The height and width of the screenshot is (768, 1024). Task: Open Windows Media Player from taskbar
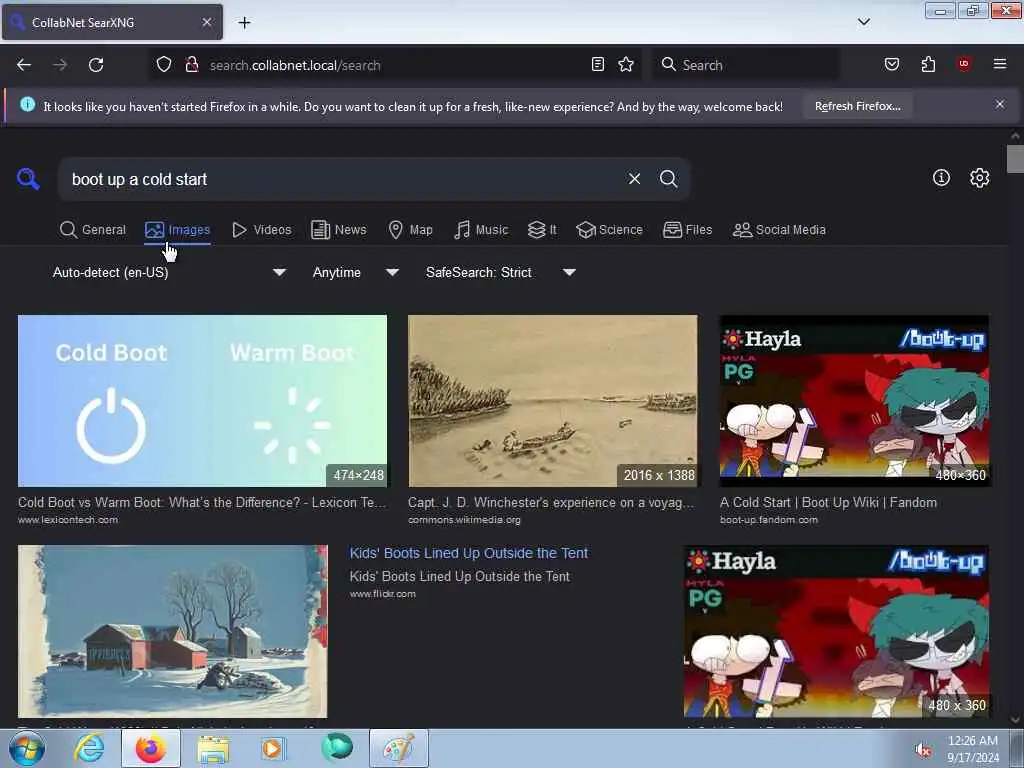[274, 748]
